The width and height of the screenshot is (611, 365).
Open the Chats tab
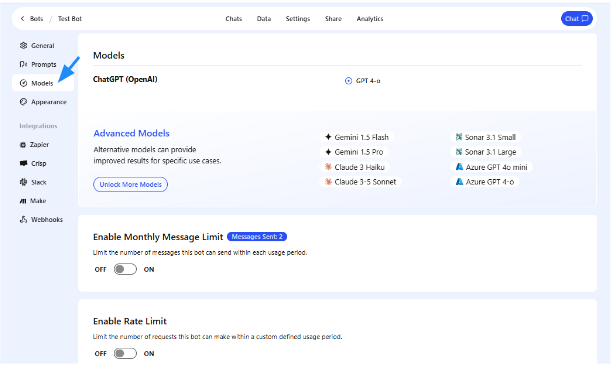[x=233, y=18]
